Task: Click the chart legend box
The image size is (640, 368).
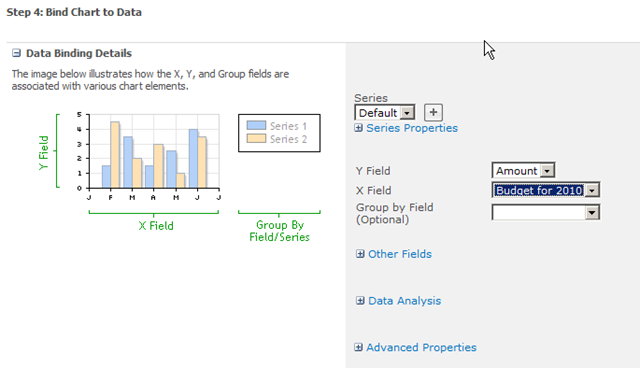Action: (279, 133)
